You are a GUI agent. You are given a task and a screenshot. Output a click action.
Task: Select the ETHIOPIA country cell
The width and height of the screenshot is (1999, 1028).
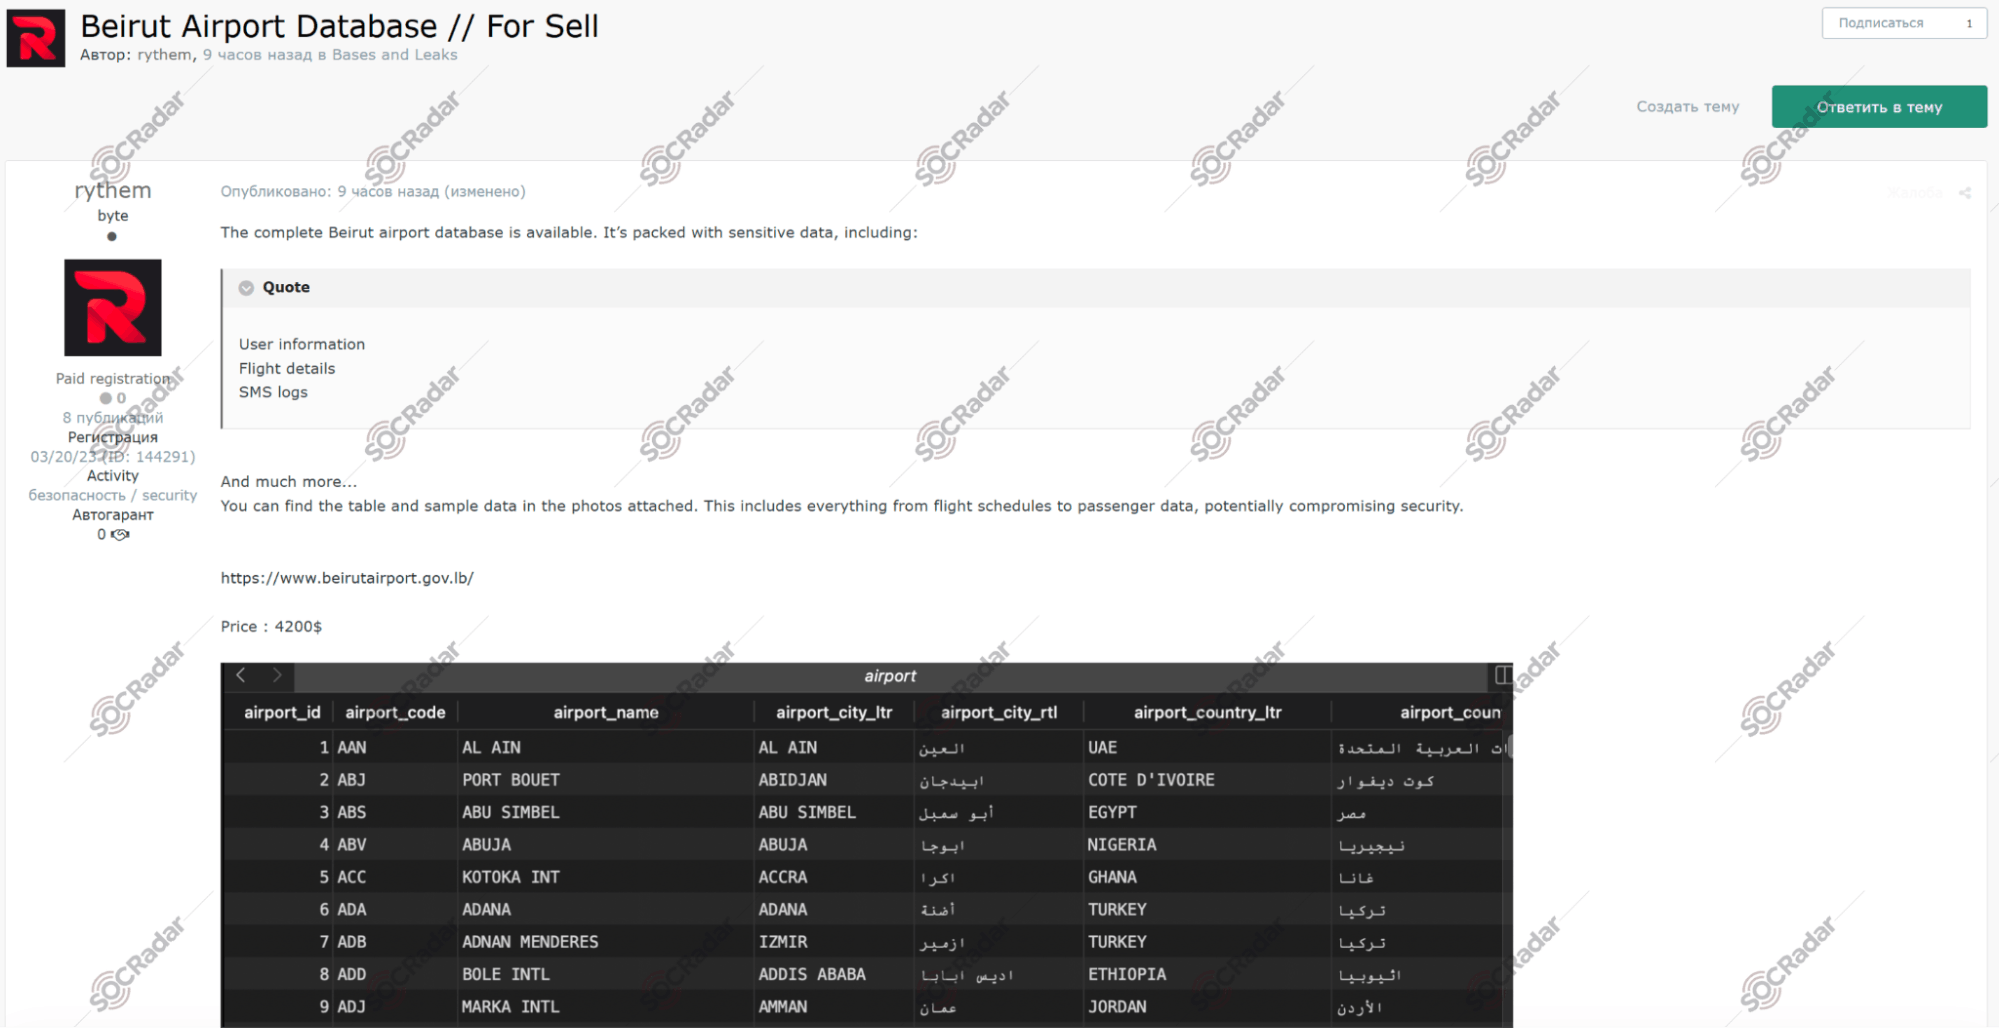1208,974
